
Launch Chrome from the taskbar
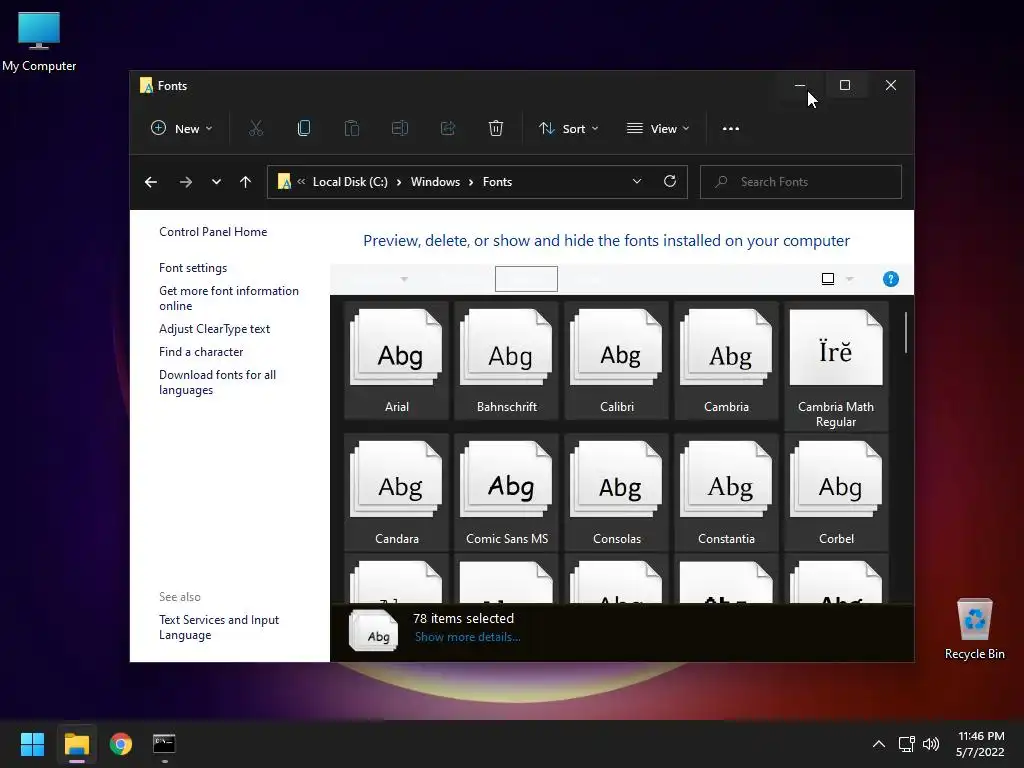[121, 744]
